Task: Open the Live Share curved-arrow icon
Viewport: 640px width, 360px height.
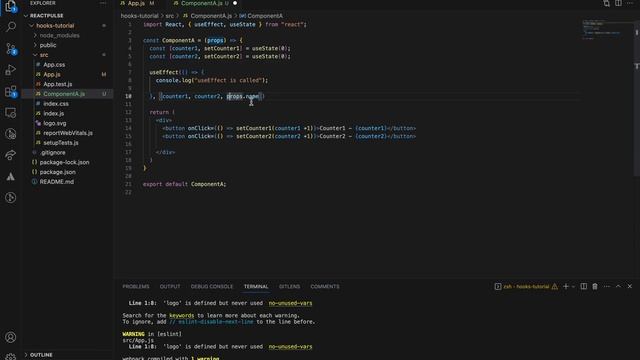Action: tap(11, 155)
